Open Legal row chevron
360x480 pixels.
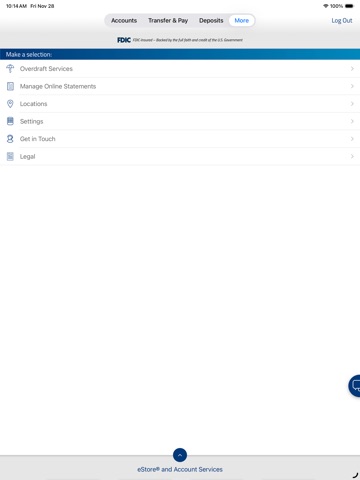click(352, 156)
